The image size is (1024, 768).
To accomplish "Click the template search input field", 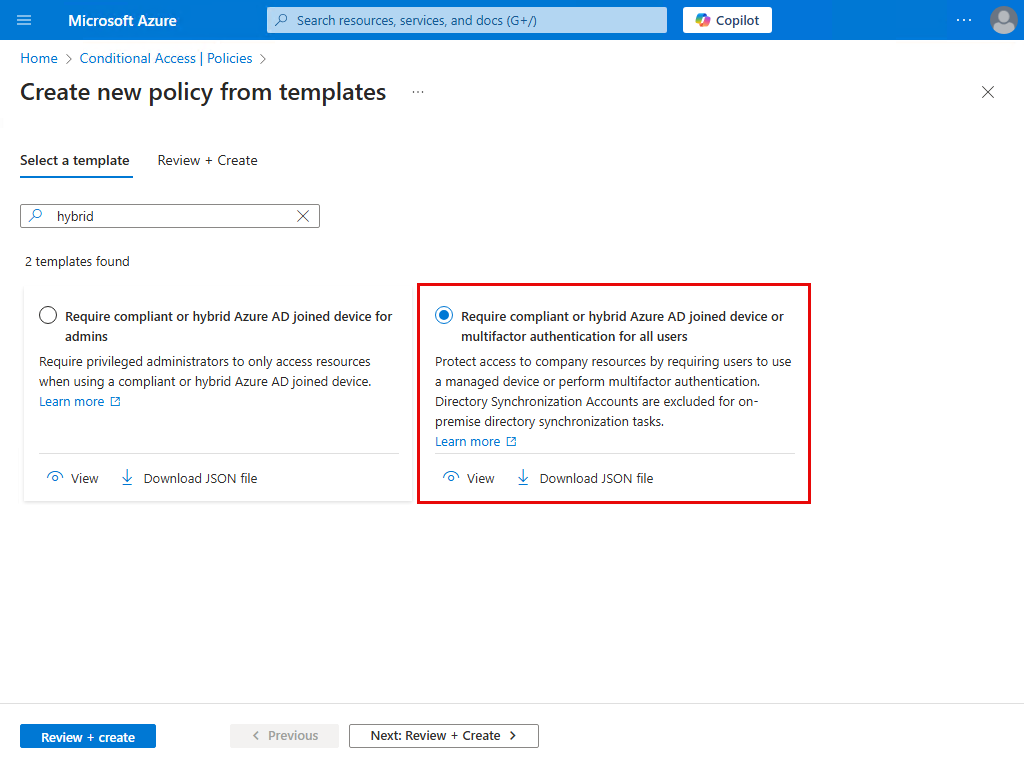I will (x=170, y=216).
